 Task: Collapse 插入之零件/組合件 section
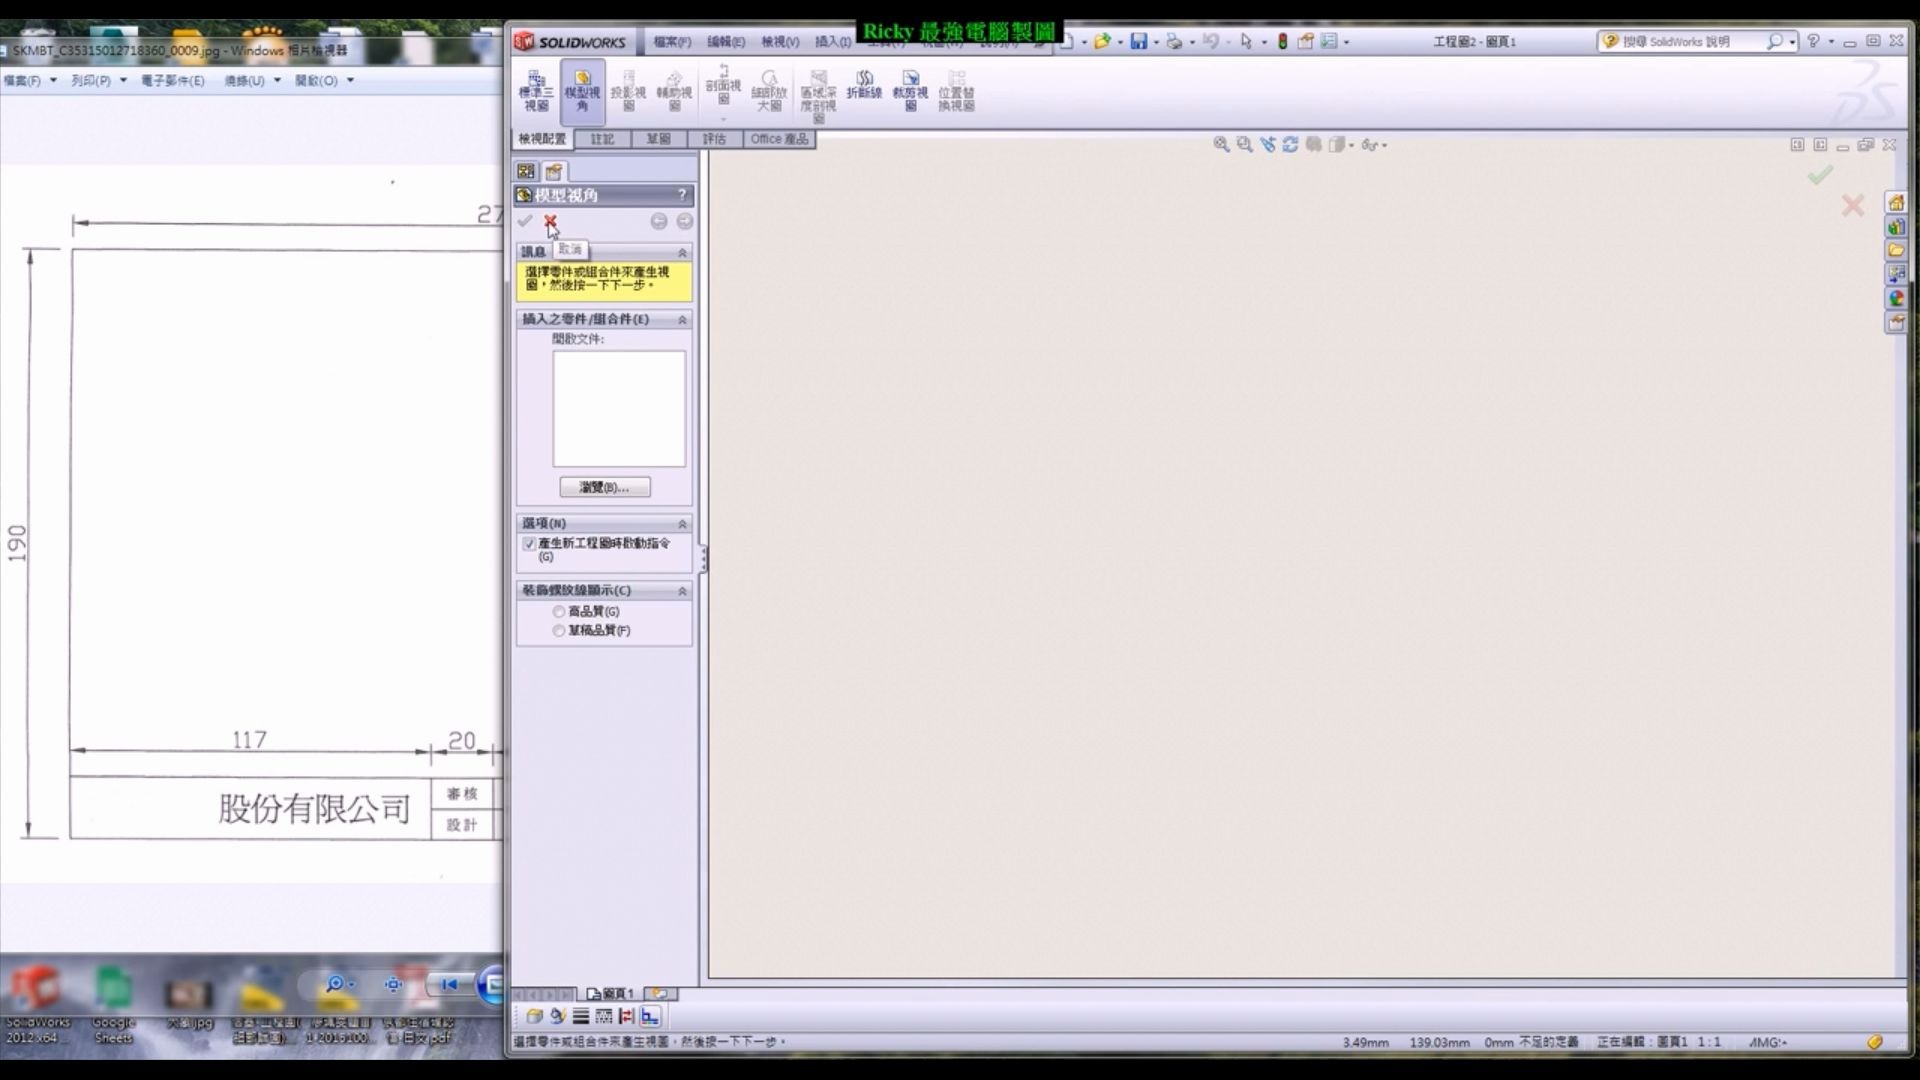(x=682, y=320)
